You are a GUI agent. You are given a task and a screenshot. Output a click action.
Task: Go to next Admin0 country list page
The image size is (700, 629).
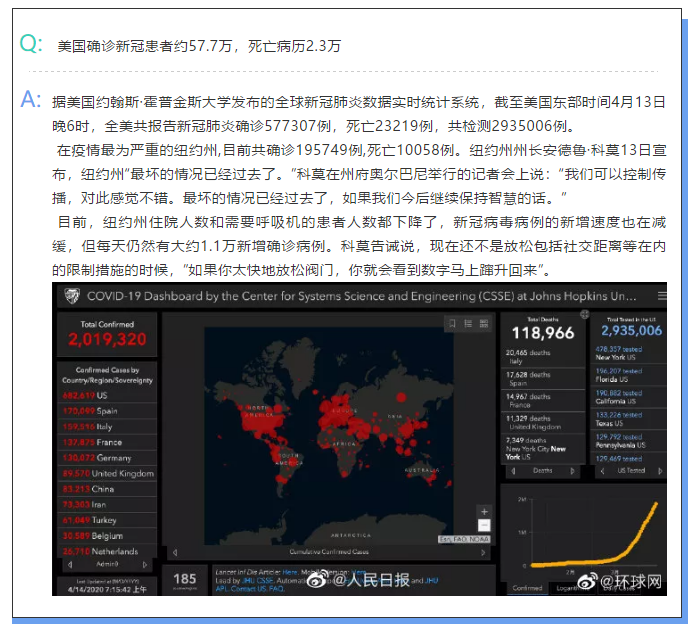[x=145, y=565]
